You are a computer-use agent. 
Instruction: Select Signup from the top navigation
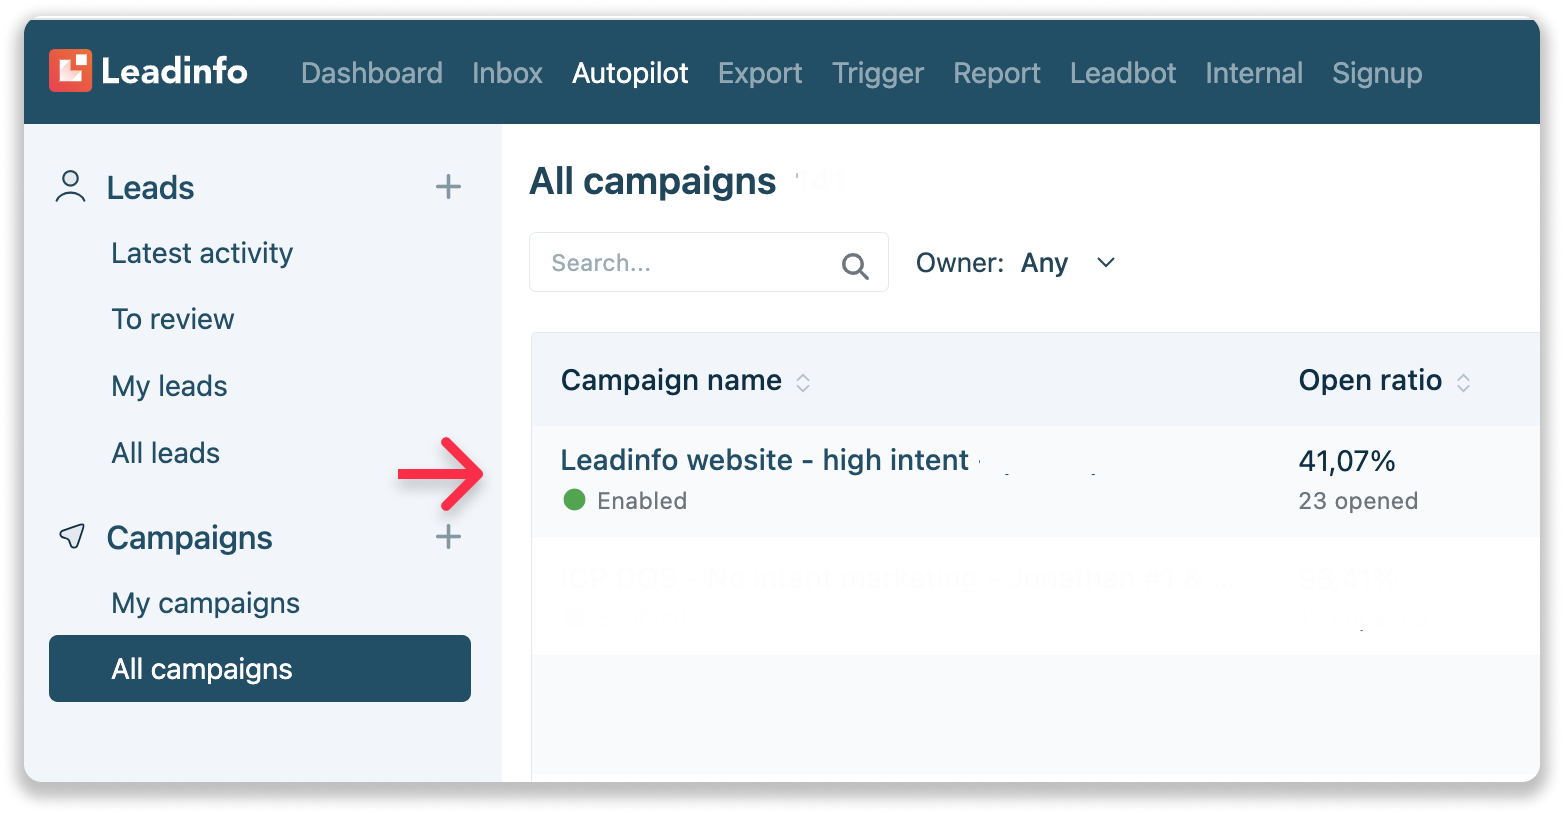(1377, 72)
